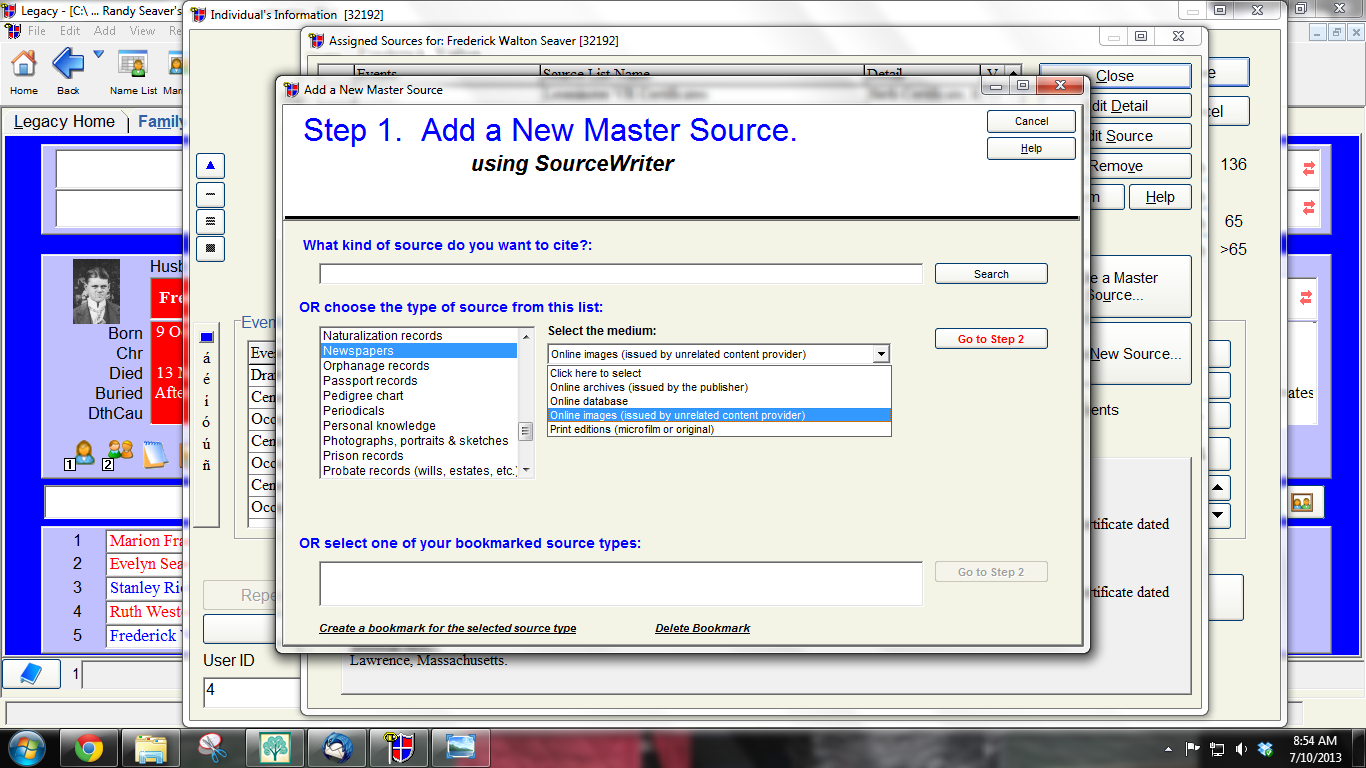Click the bookmarked source types list box
This screenshot has height=768, width=1366.
[621, 584]
